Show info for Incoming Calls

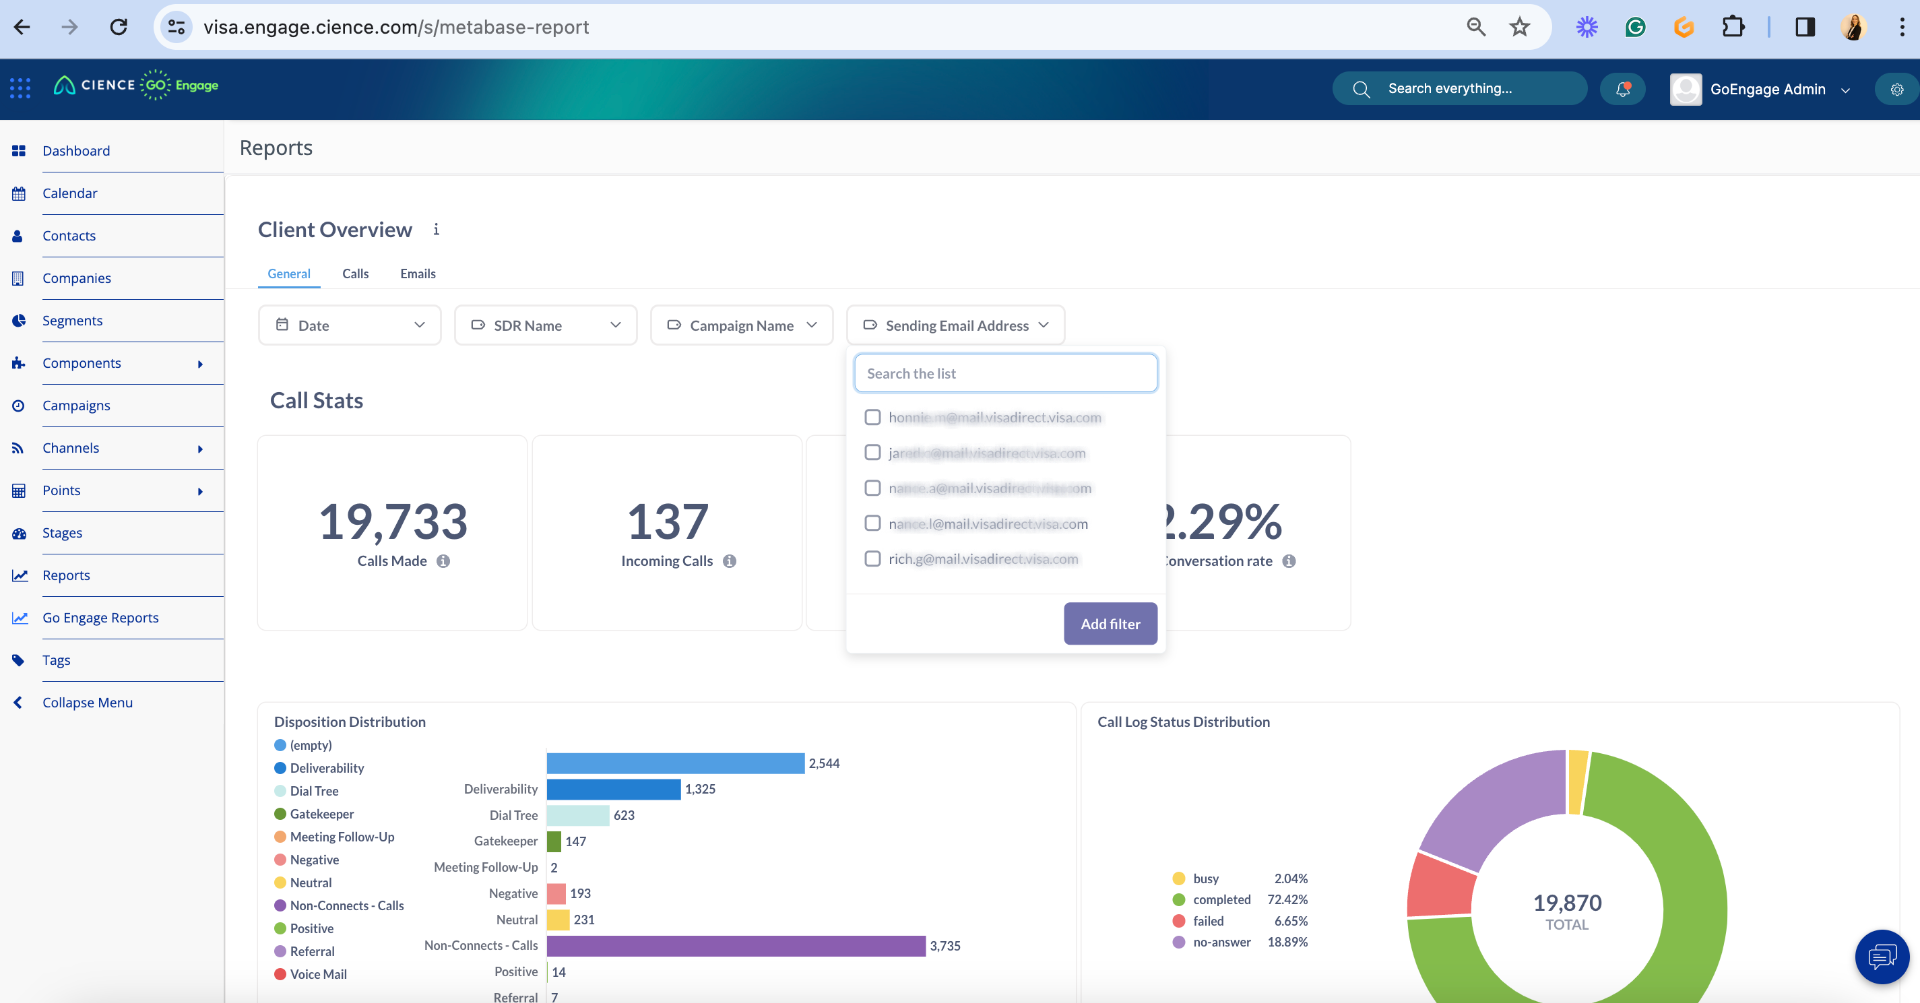729,561
